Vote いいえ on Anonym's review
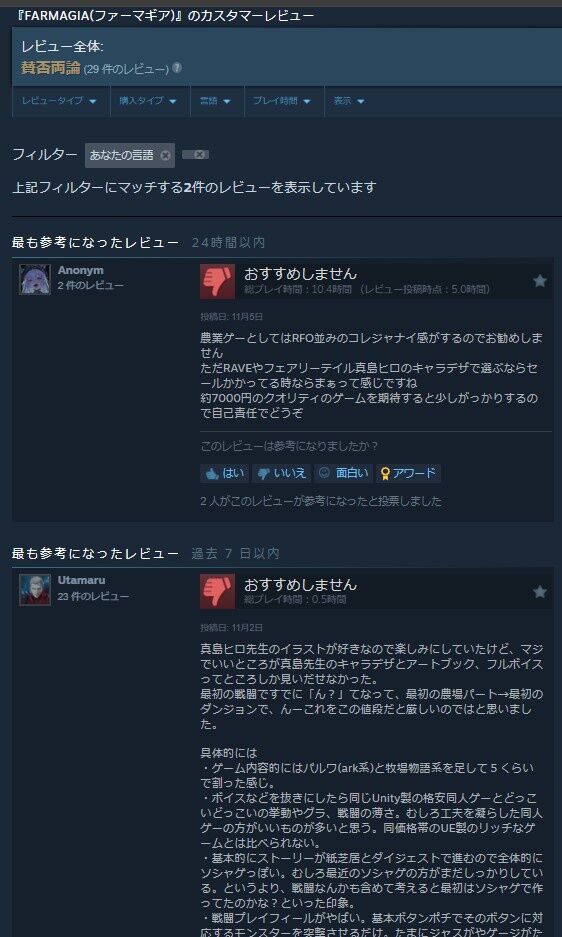The image size is (562, 937). pos(282,473)
